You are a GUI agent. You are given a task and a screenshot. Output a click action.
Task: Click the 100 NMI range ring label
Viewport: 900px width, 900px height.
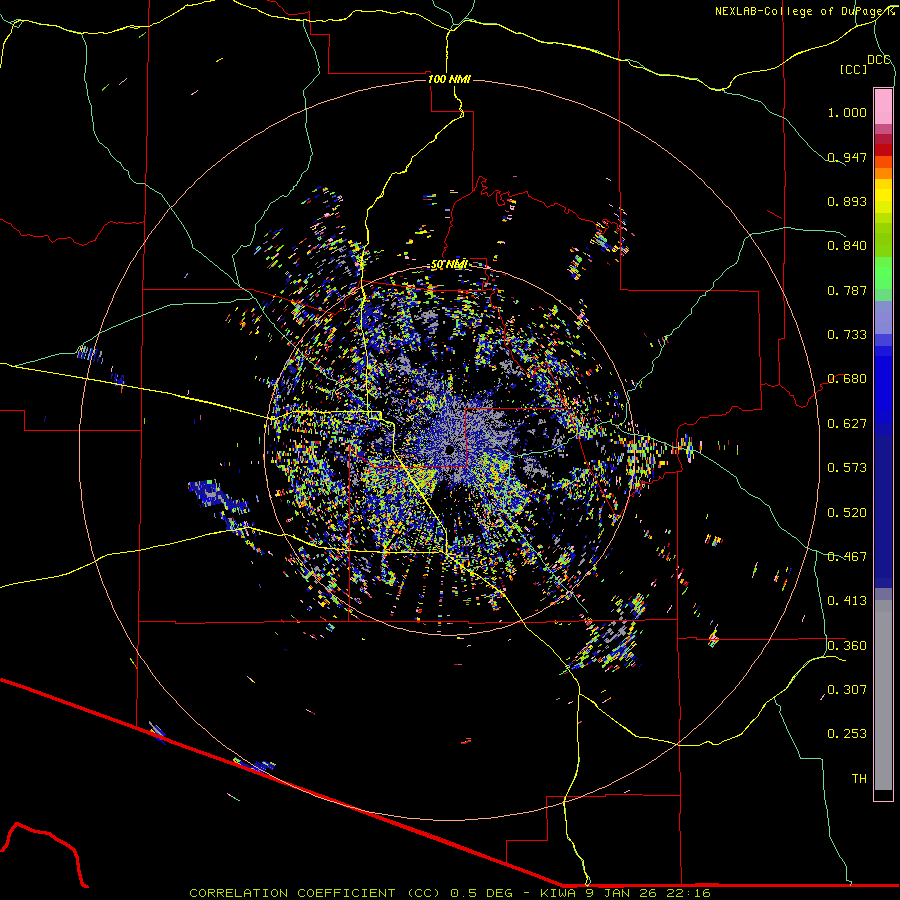[449, 79]
